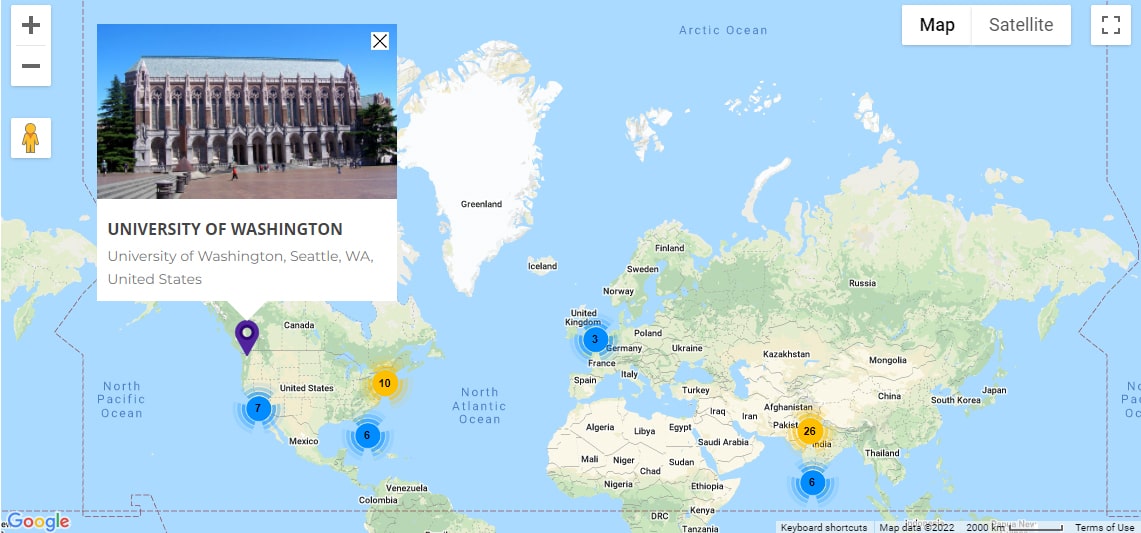Open the Google logo link
1141x533 pixels.
39,521
